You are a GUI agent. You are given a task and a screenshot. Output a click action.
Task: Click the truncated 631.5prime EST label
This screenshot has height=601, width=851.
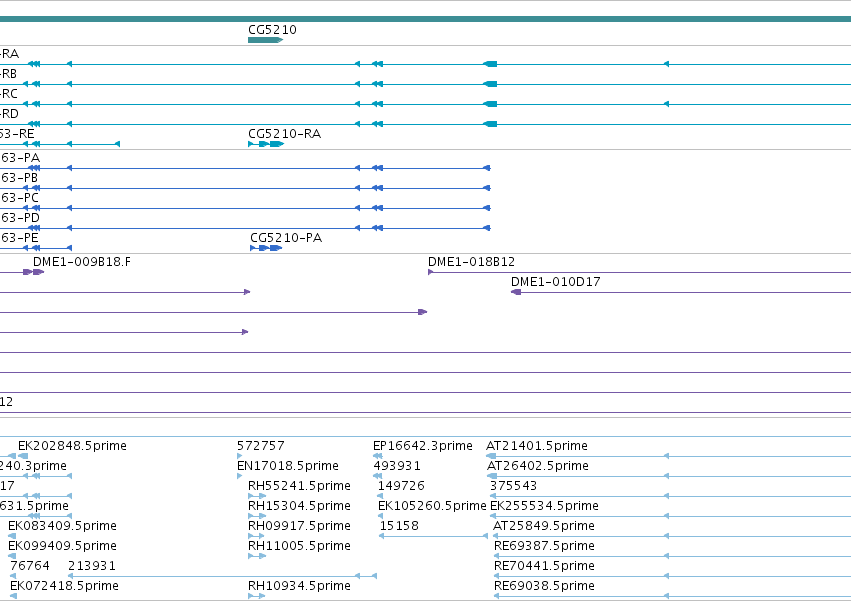[x=34, y=506]
